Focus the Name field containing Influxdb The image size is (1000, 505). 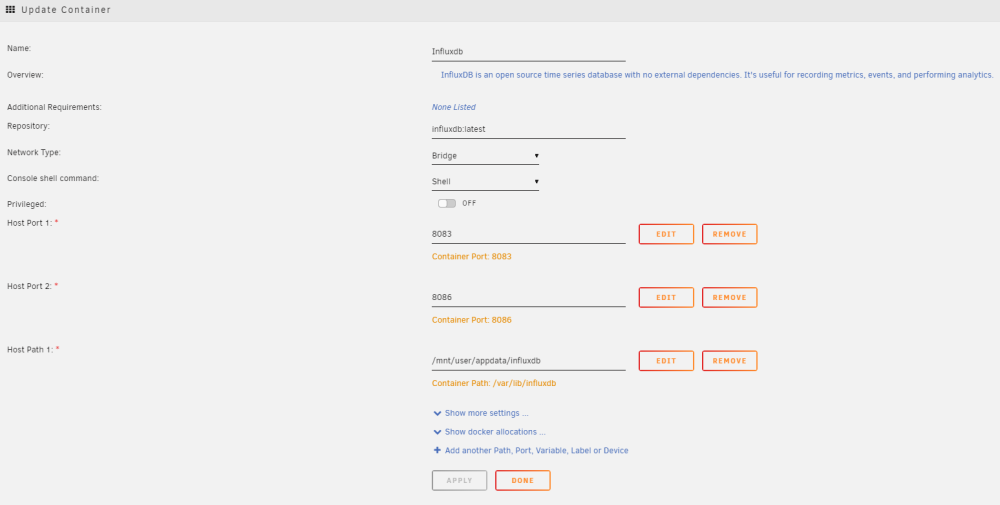pyautogui.click(x=529, y=52)
